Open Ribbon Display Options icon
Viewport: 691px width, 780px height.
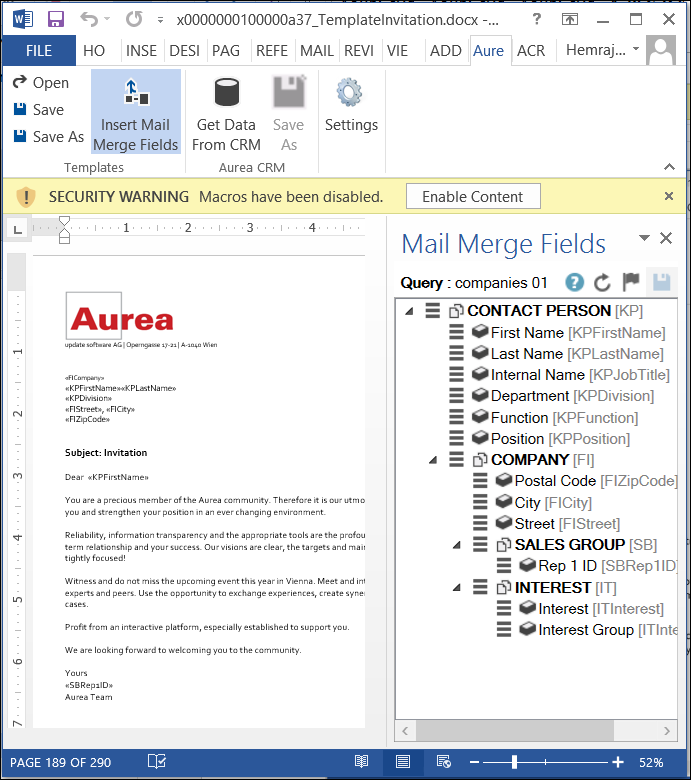570,19
